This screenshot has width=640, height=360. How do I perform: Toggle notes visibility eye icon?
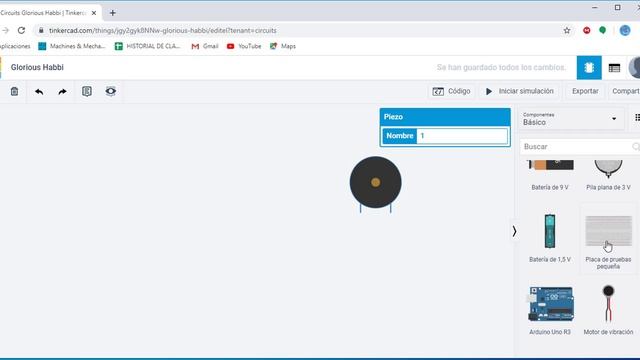pyautogui.click(x=111, y=91)
